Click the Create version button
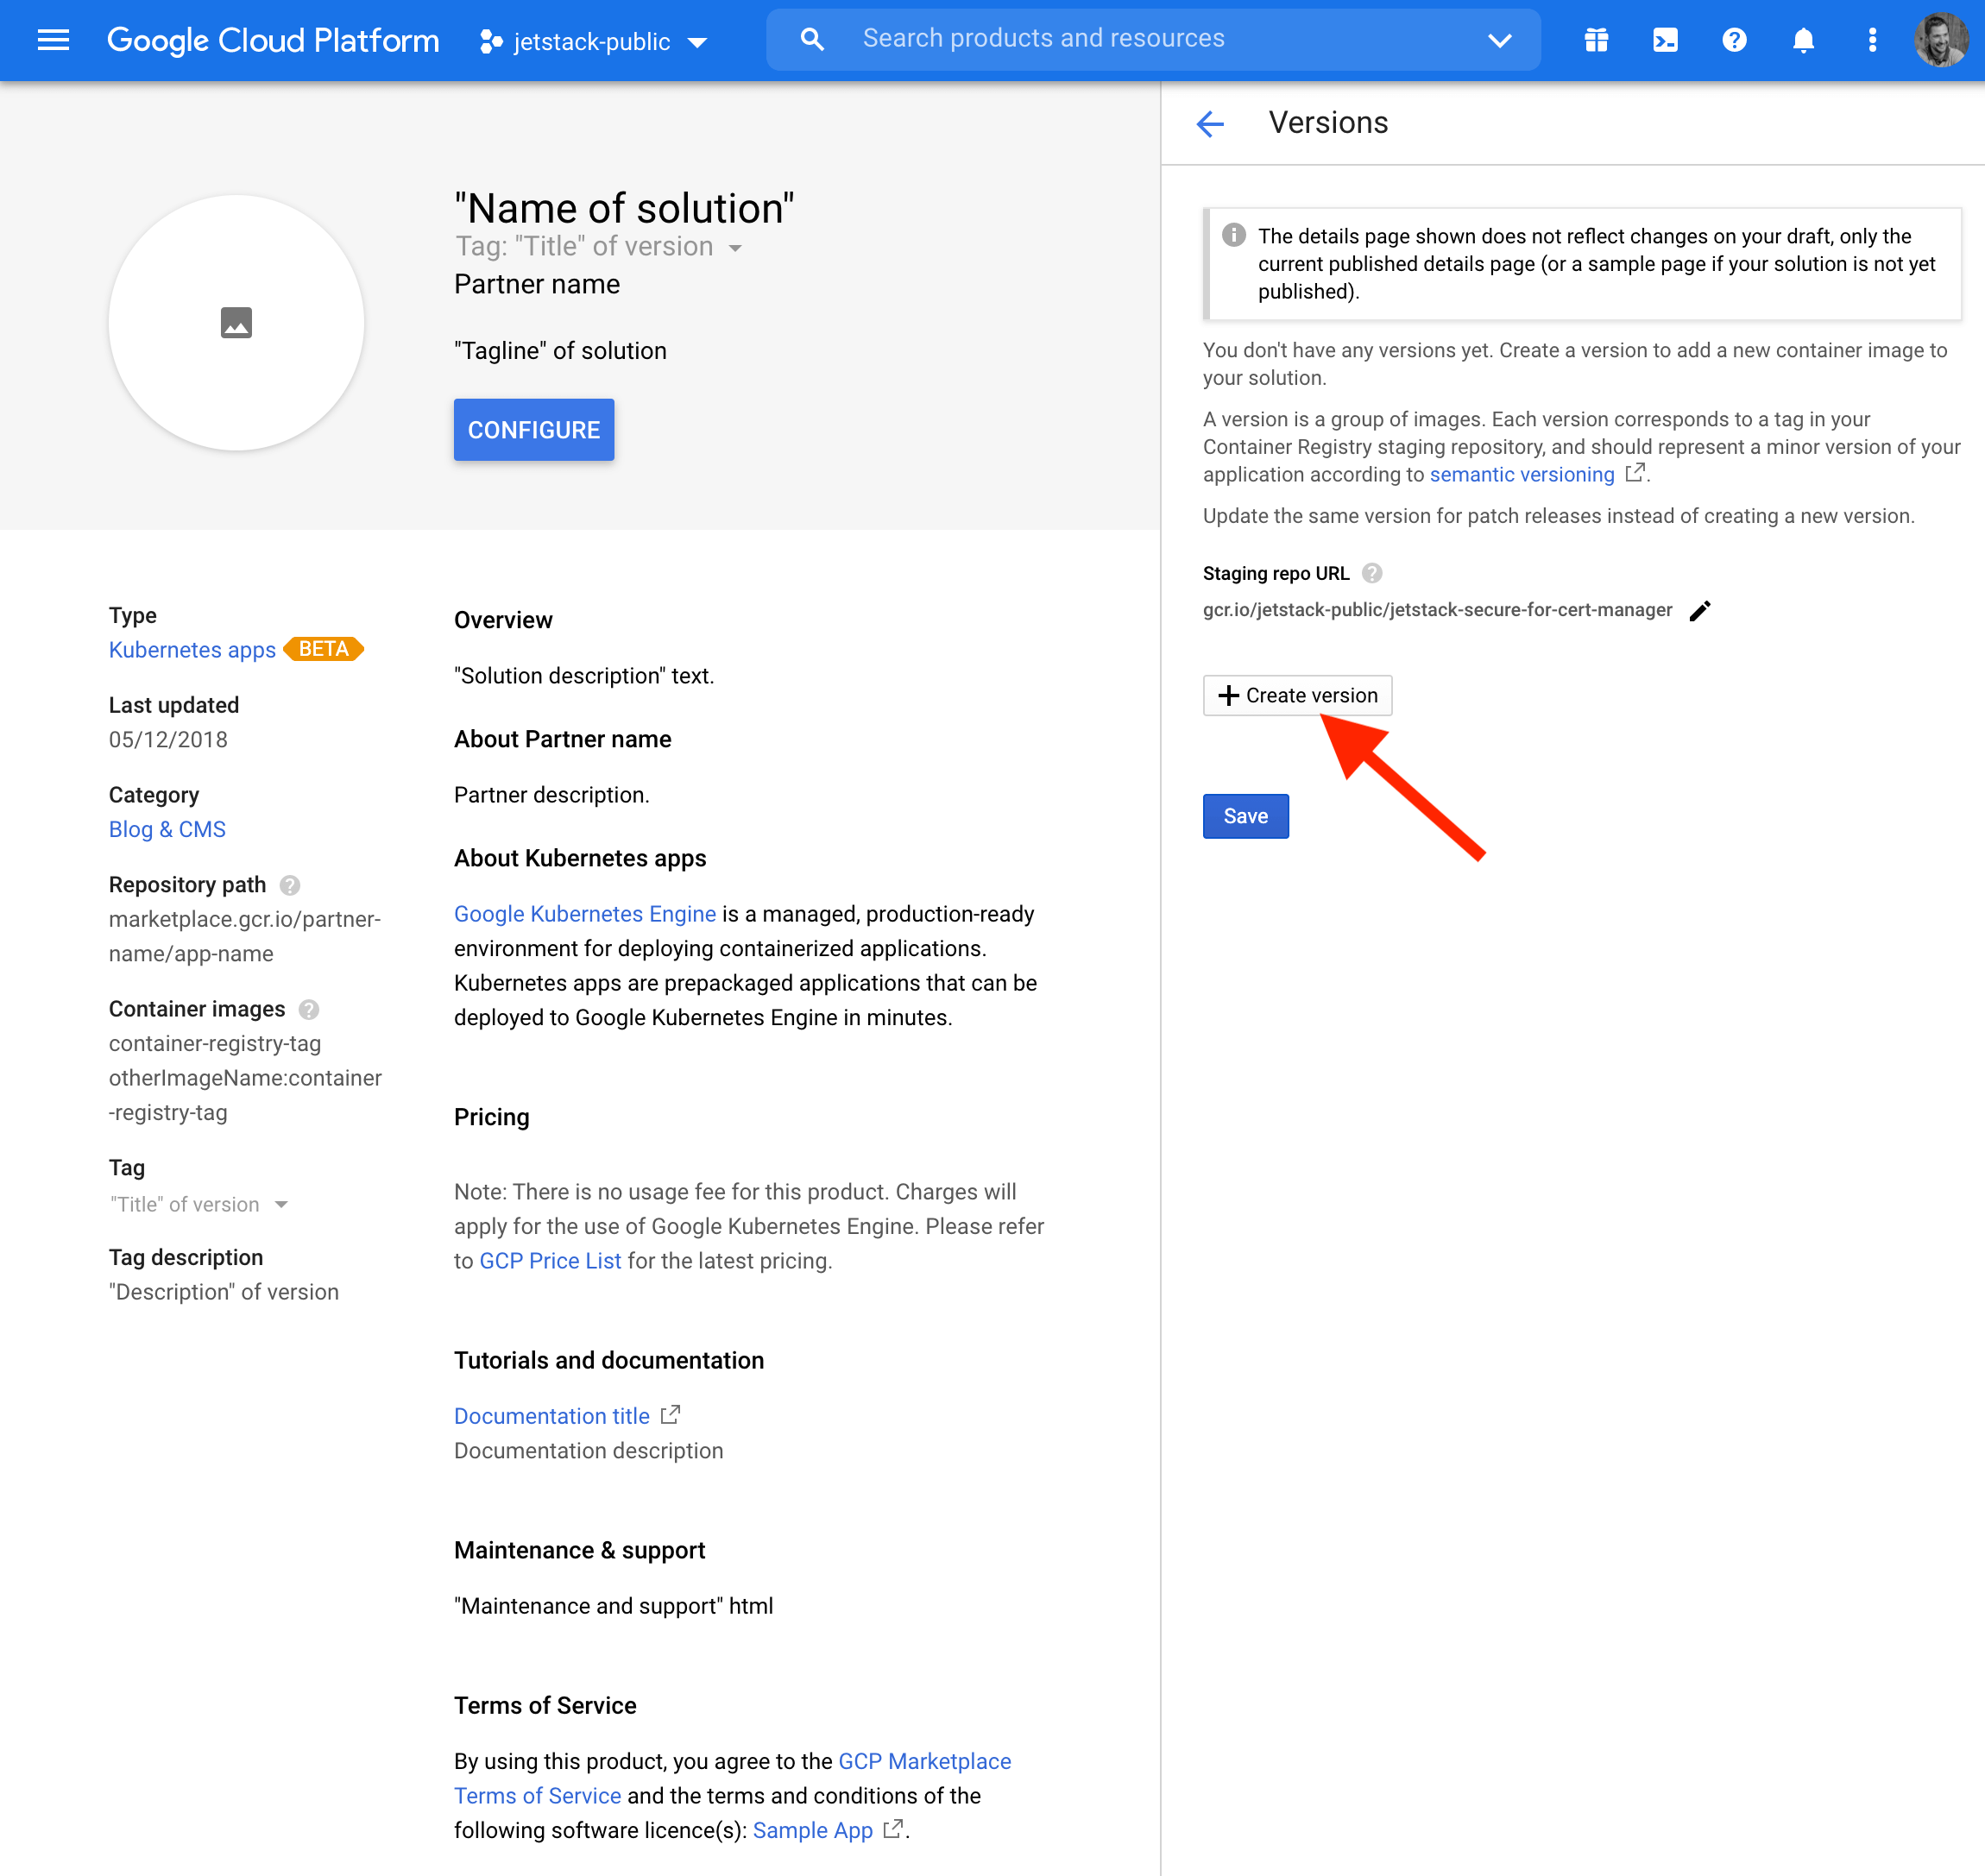 point(1297,695)
